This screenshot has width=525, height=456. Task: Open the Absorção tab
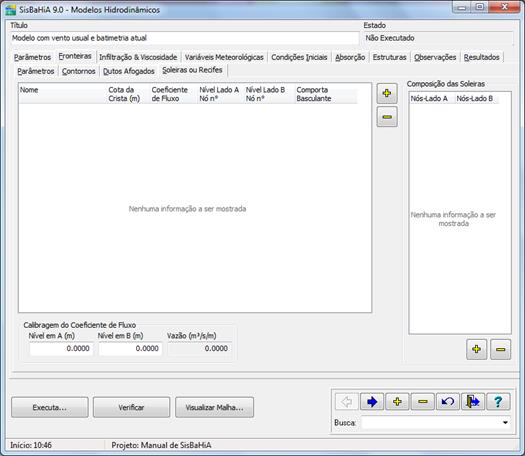(x=350, y=57)
